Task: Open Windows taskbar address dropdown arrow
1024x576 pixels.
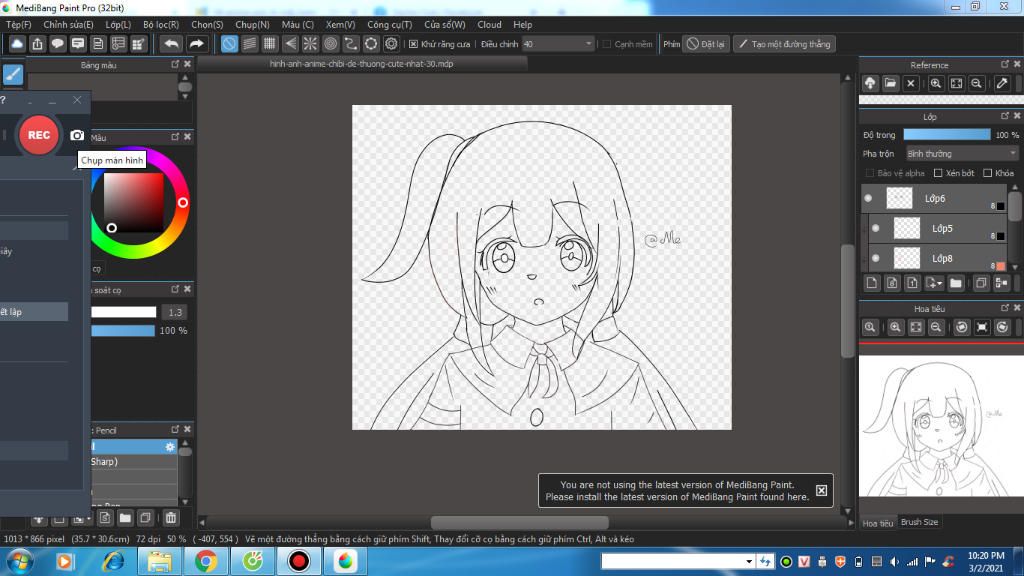Action: coord(749,561)
